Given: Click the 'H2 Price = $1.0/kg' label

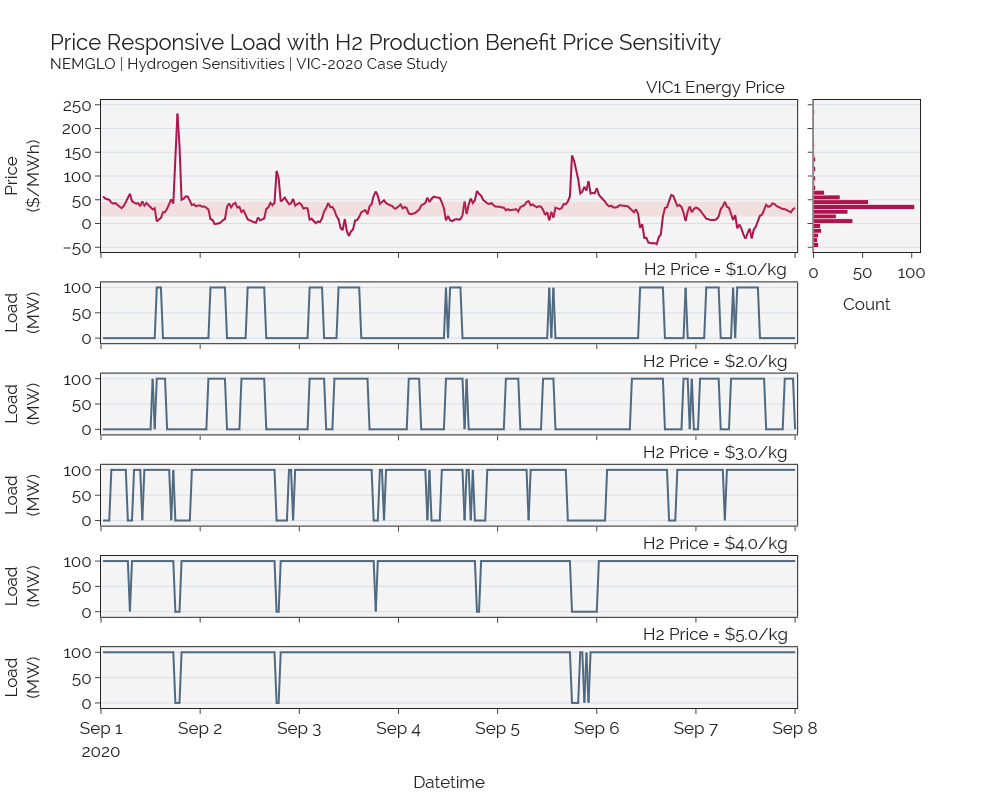Looking at the screenshot, I should 715,270.
